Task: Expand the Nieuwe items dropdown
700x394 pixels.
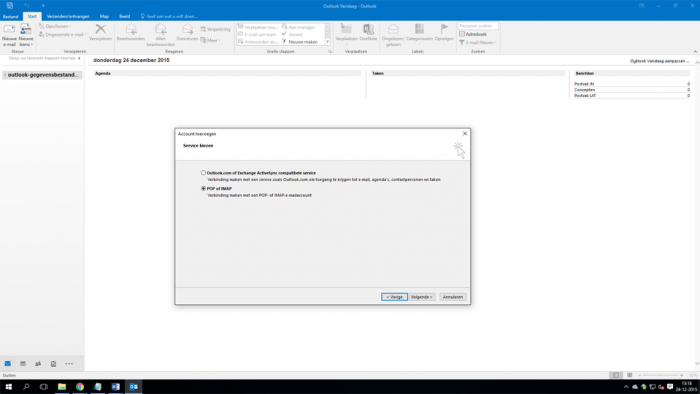Action: point(26,35)
